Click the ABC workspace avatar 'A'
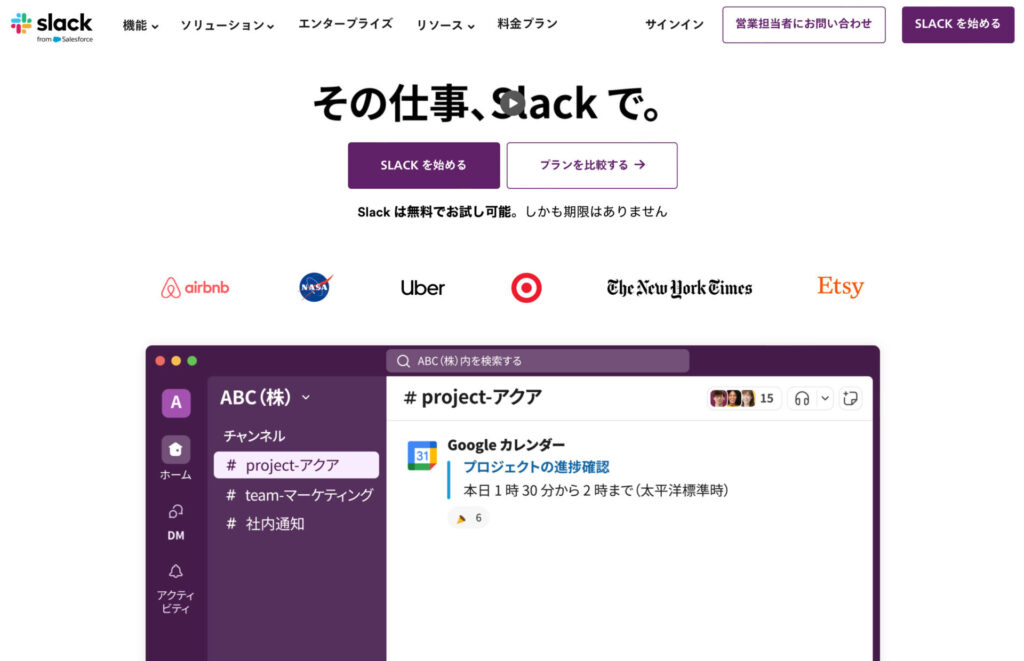 pos(176,402)
